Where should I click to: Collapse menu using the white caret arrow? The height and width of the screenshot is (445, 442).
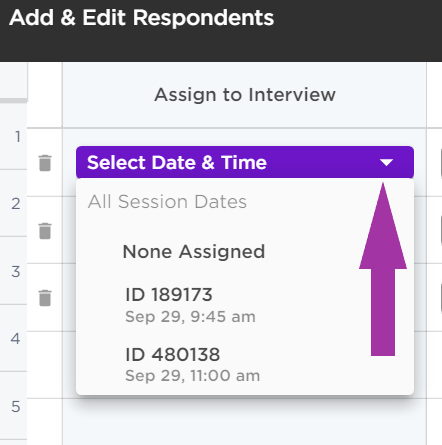pos(386,162)
